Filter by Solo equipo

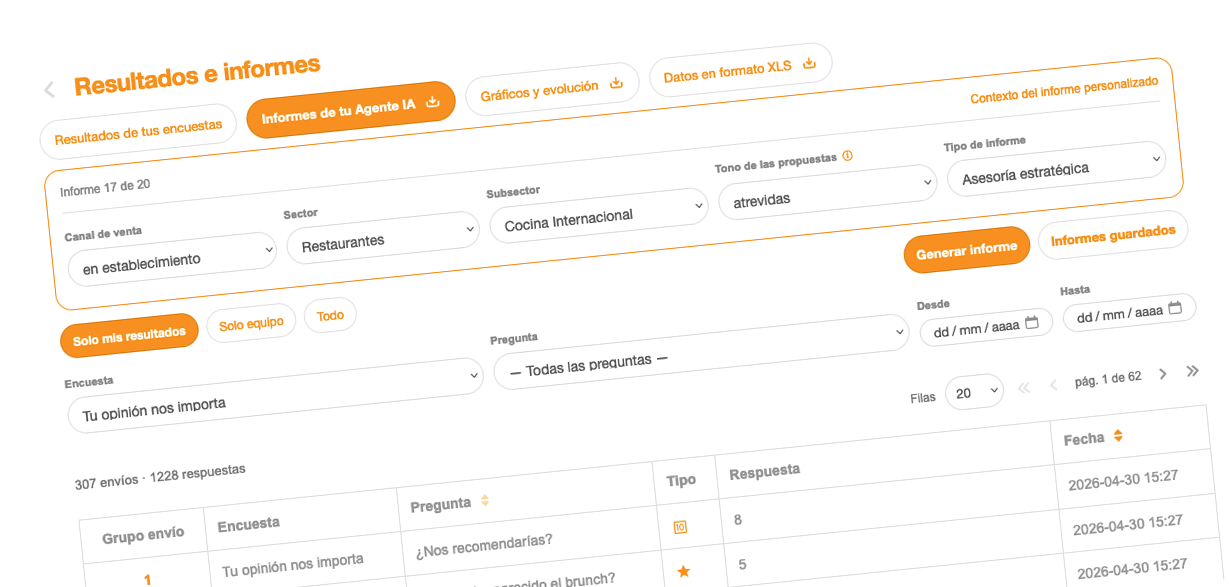click(251, 322)
